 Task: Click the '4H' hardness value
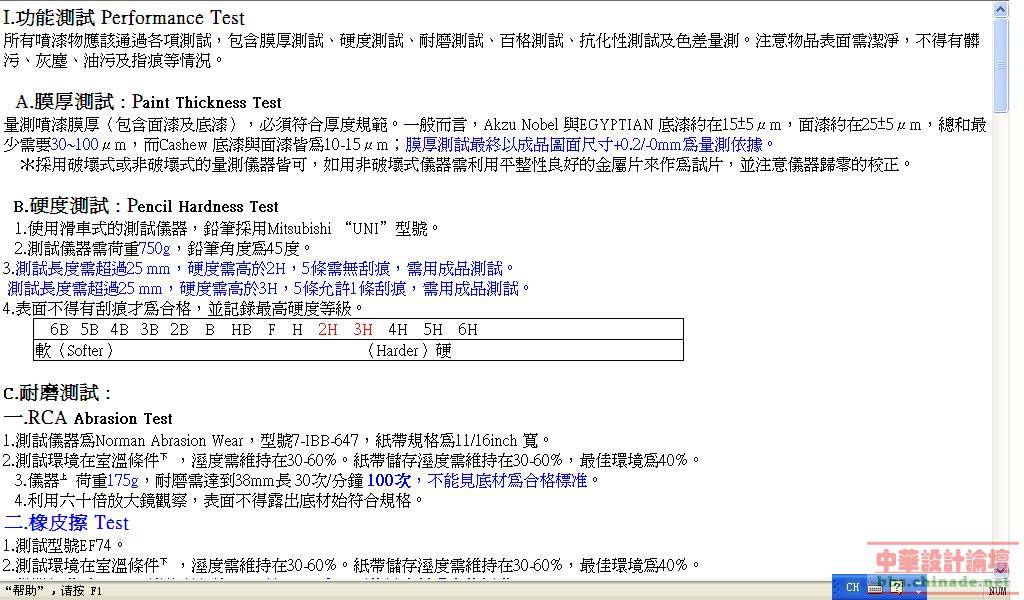(398, 330)
